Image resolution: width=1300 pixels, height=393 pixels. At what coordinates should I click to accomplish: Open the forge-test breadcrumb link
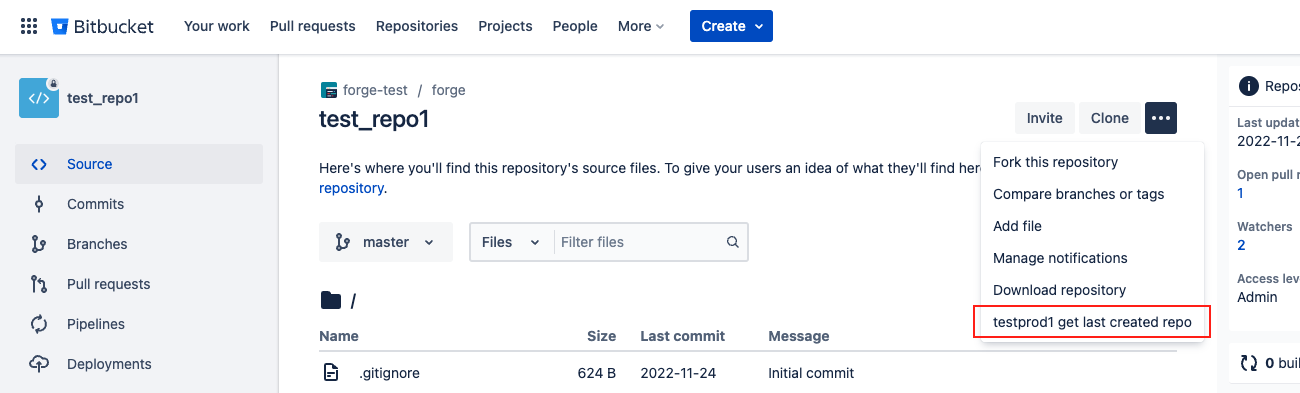[x=375, y=90]
